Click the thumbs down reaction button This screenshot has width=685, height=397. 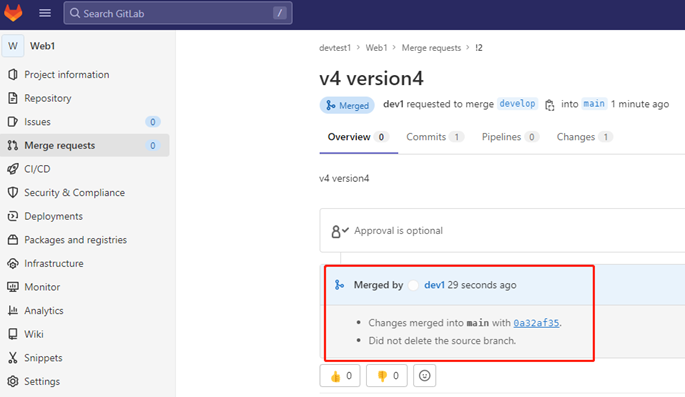click(x=387, y=376)
